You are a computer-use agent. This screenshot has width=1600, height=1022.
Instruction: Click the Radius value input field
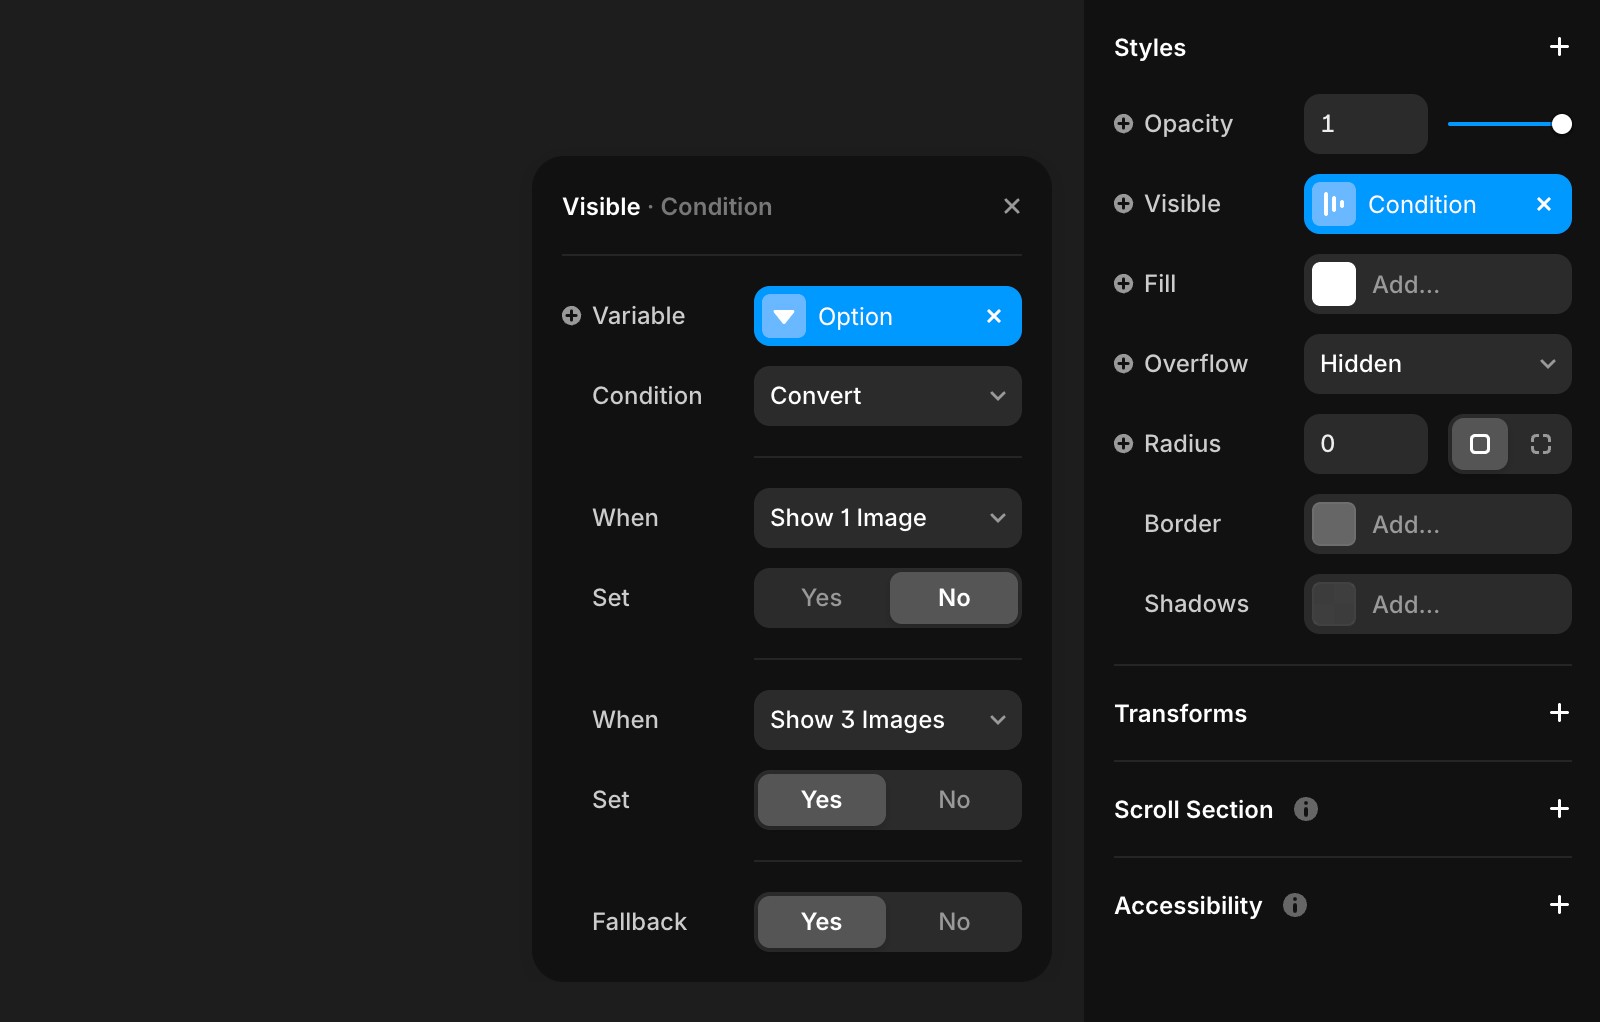[1365, 444]
